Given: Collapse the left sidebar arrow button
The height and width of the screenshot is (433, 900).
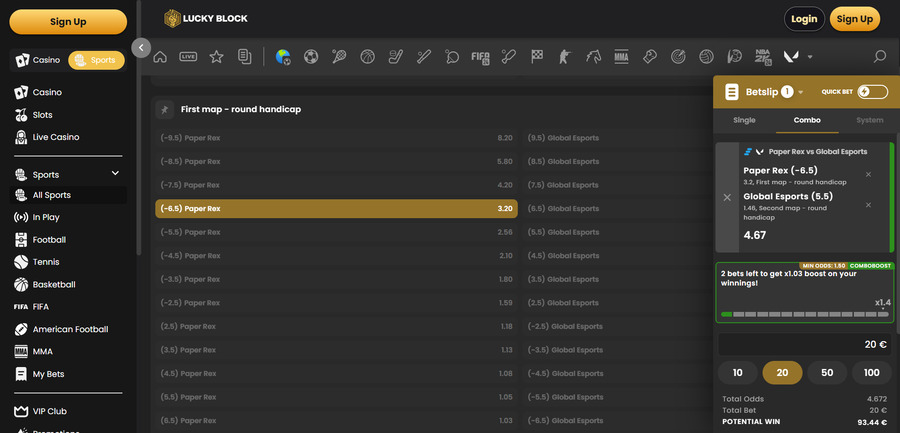Looking at the screenshot, I should pyautogui.click(x=141, y=48).
